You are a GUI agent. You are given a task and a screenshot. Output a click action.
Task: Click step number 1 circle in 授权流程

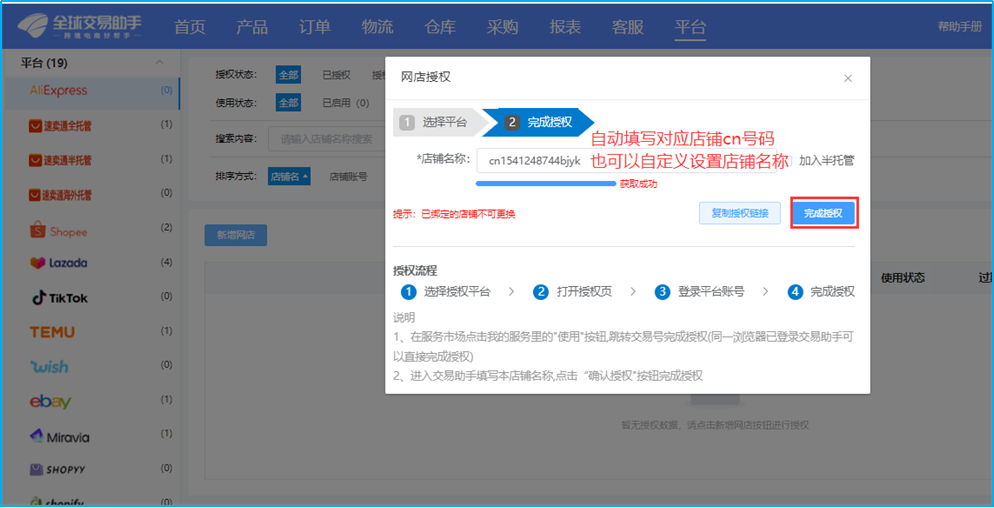[408, 292]
